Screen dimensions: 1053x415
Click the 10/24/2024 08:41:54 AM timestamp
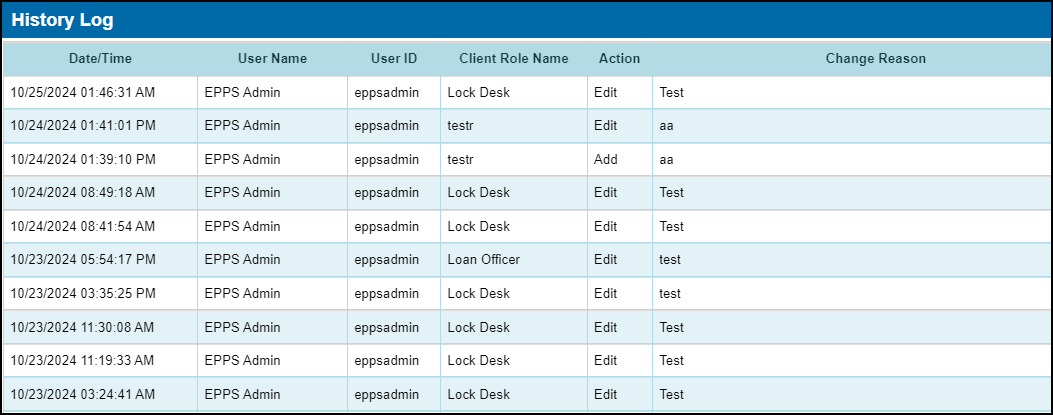83,226
